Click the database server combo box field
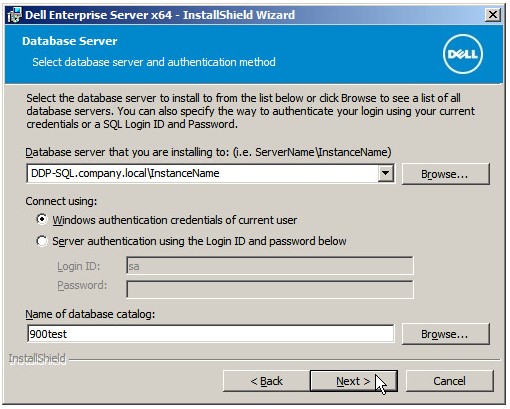510x409 pixels. [210, 173]
